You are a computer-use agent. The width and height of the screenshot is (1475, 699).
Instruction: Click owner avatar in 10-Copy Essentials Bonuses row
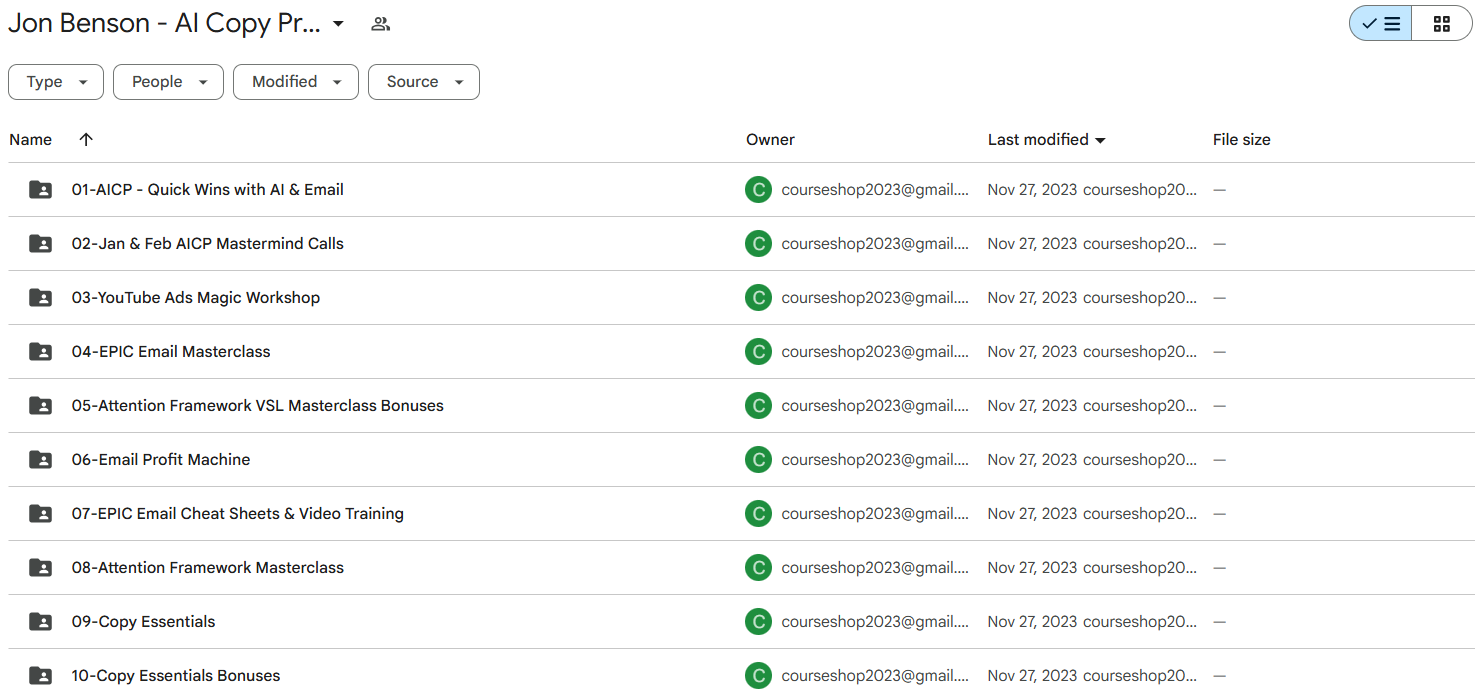click(x=758, y=676)
